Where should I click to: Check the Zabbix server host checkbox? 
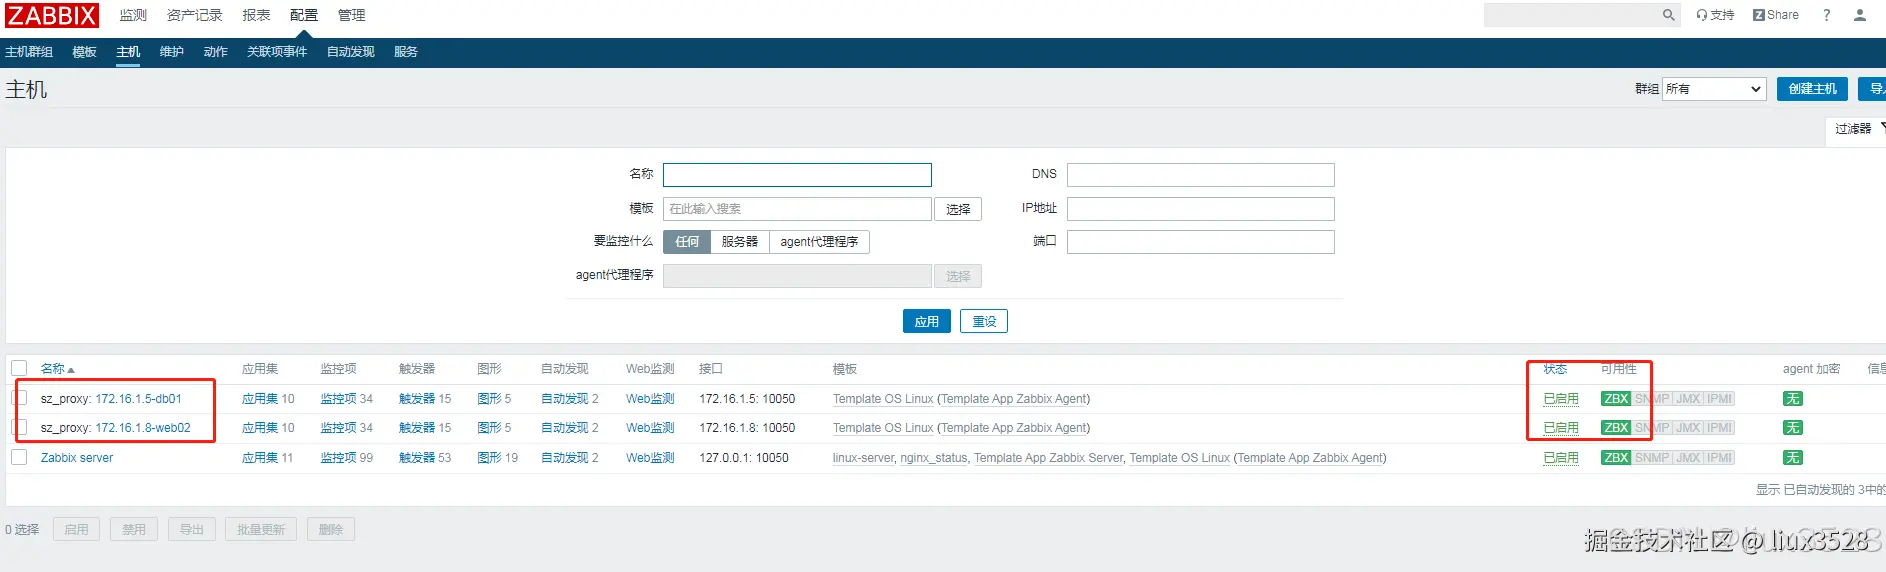[x=19, y=457]
